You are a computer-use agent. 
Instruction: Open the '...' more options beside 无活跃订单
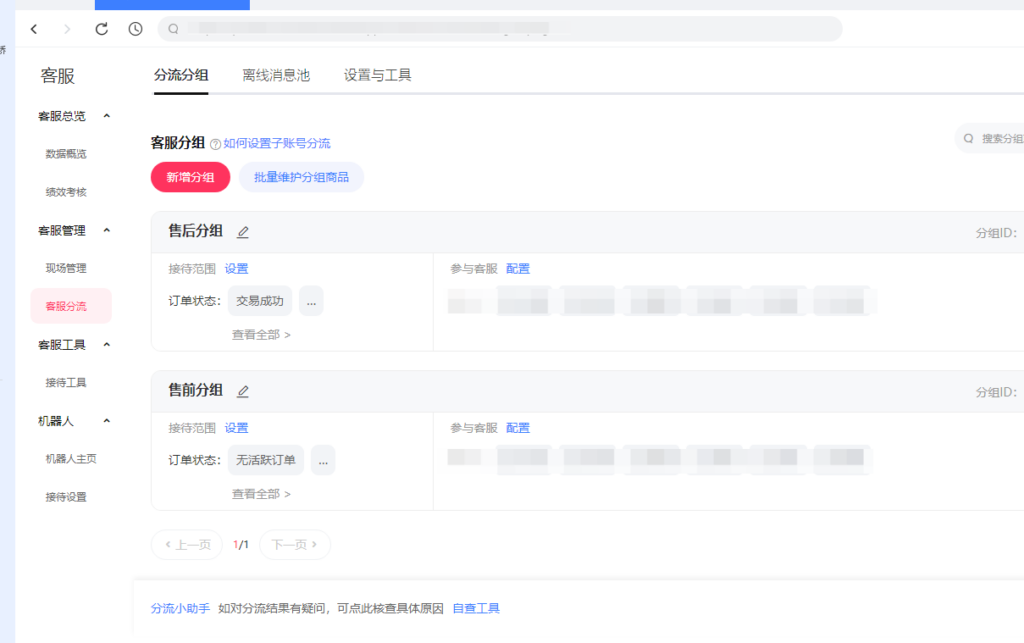[323, 459]
